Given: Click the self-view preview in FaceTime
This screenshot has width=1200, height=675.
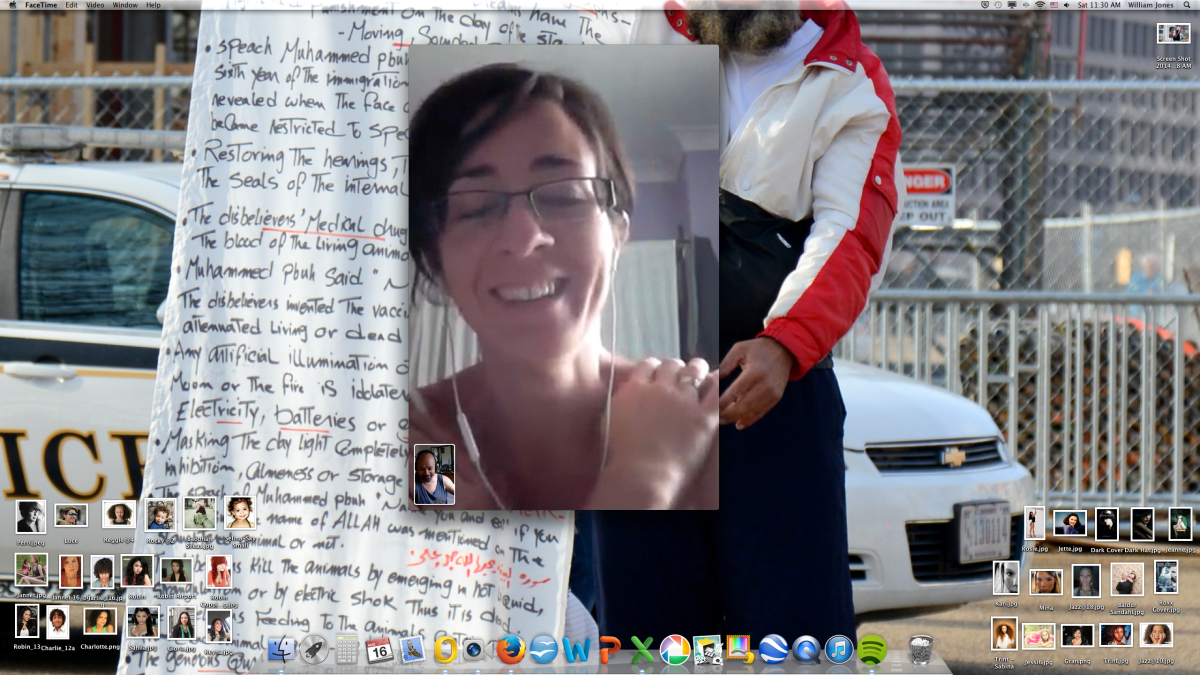Looking at the screenshot, I should (434, 475).
